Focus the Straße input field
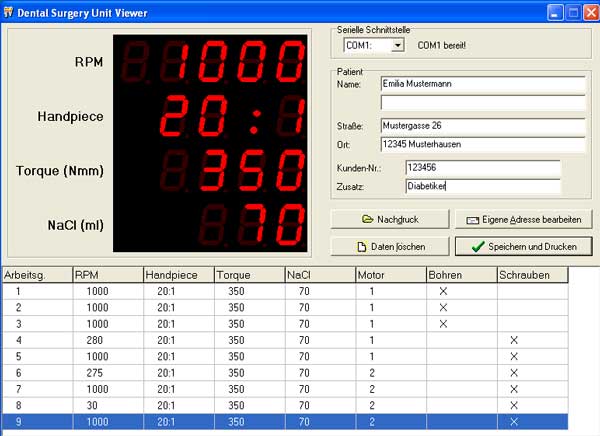Viewport: 600px width, 436px height. coord(482,127)
